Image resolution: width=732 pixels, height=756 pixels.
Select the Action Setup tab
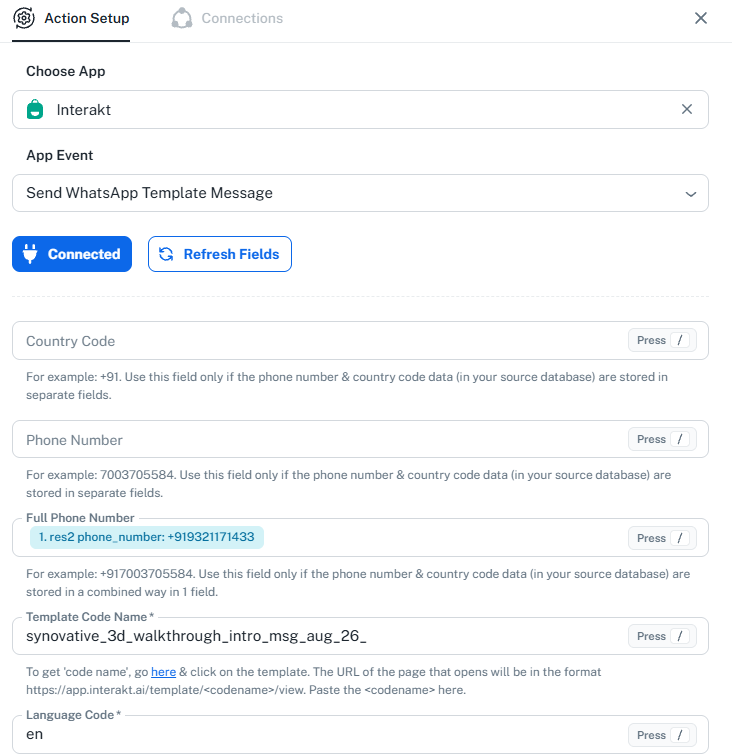(71, 18)
